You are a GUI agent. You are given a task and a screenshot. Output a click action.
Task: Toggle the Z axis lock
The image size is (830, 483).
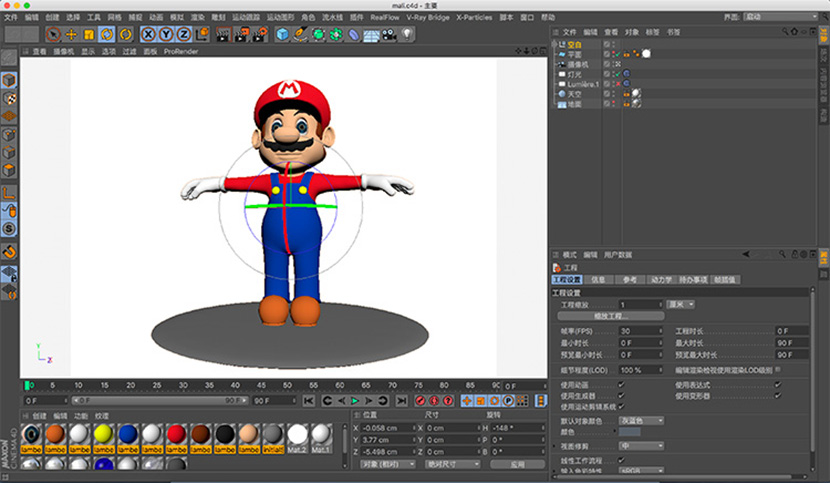(183, 34)
